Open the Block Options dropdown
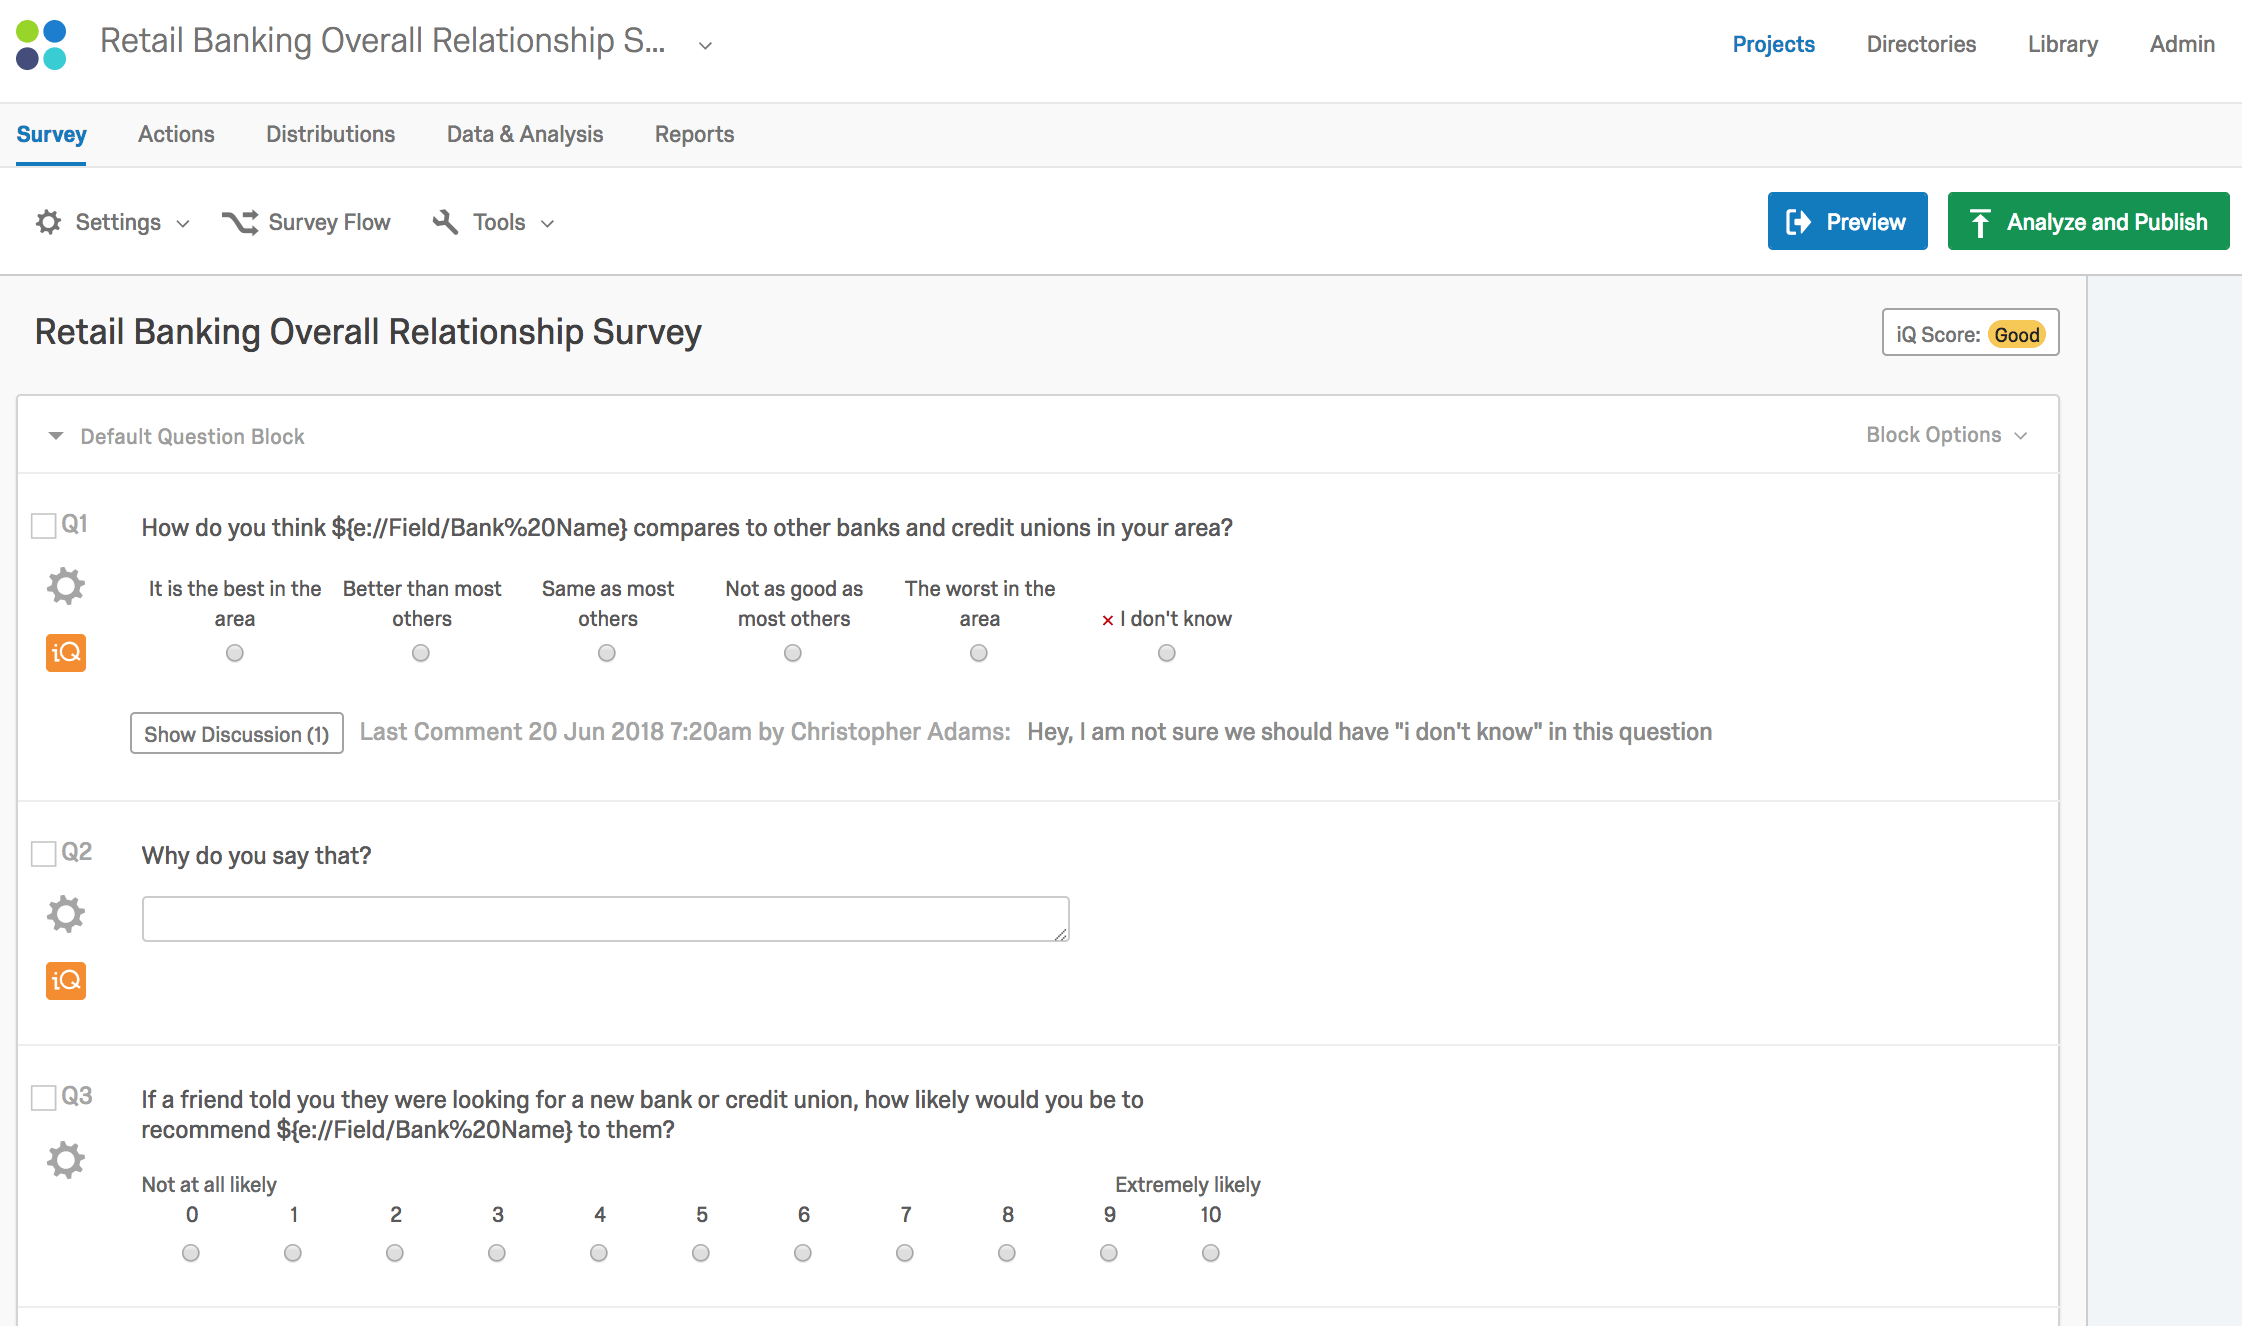2242x1326 pixels. tap(1946, 435)
